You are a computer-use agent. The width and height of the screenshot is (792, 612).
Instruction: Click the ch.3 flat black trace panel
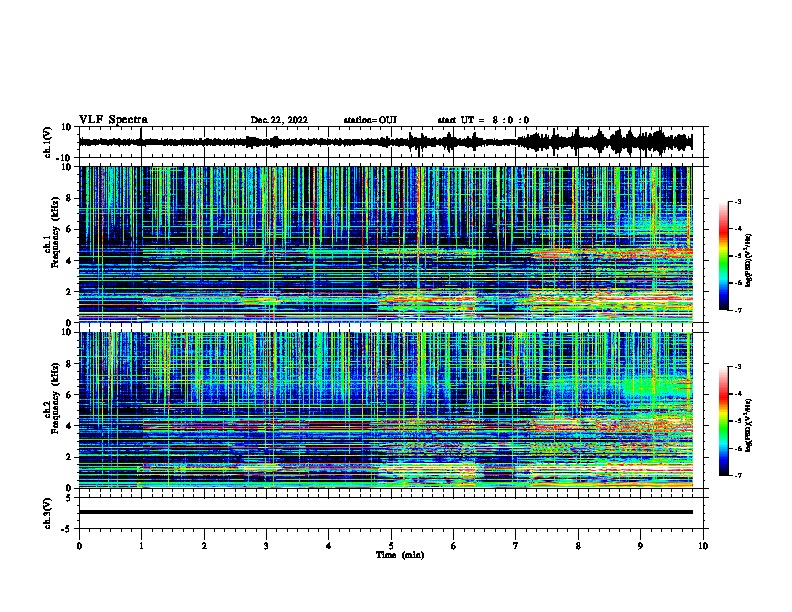[385, 512]
